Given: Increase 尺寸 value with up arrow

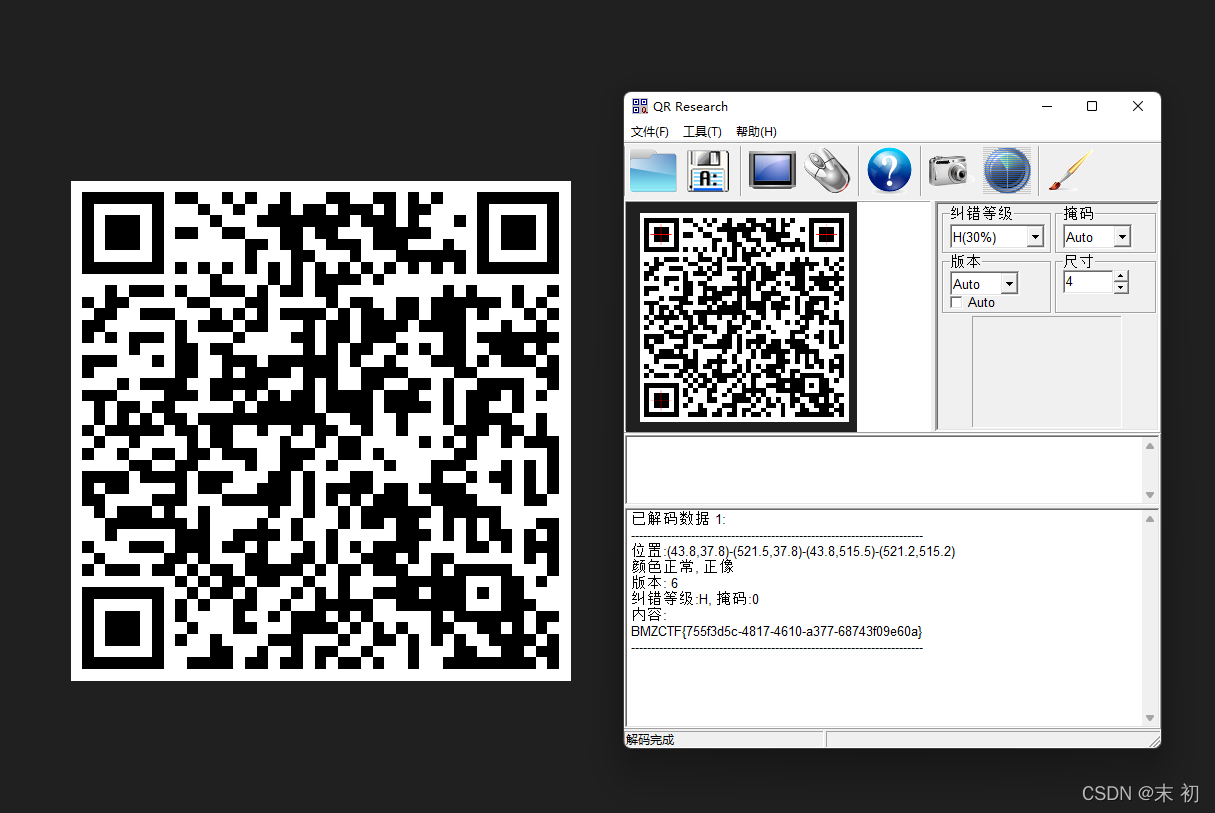Looking at the screenshot, I should (x=1121, y=277).
